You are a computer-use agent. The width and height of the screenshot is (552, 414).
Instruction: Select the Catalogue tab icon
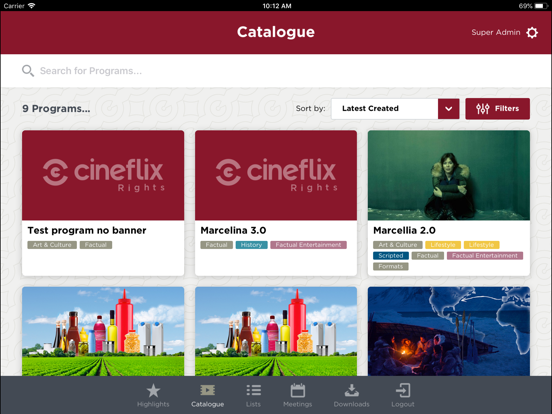coord(208,390)
